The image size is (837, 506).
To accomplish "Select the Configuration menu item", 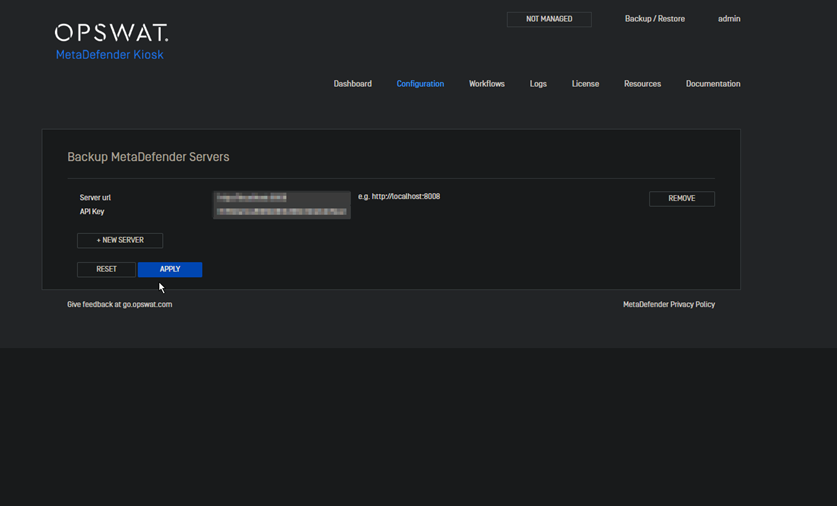I will [x=420, y=84].
